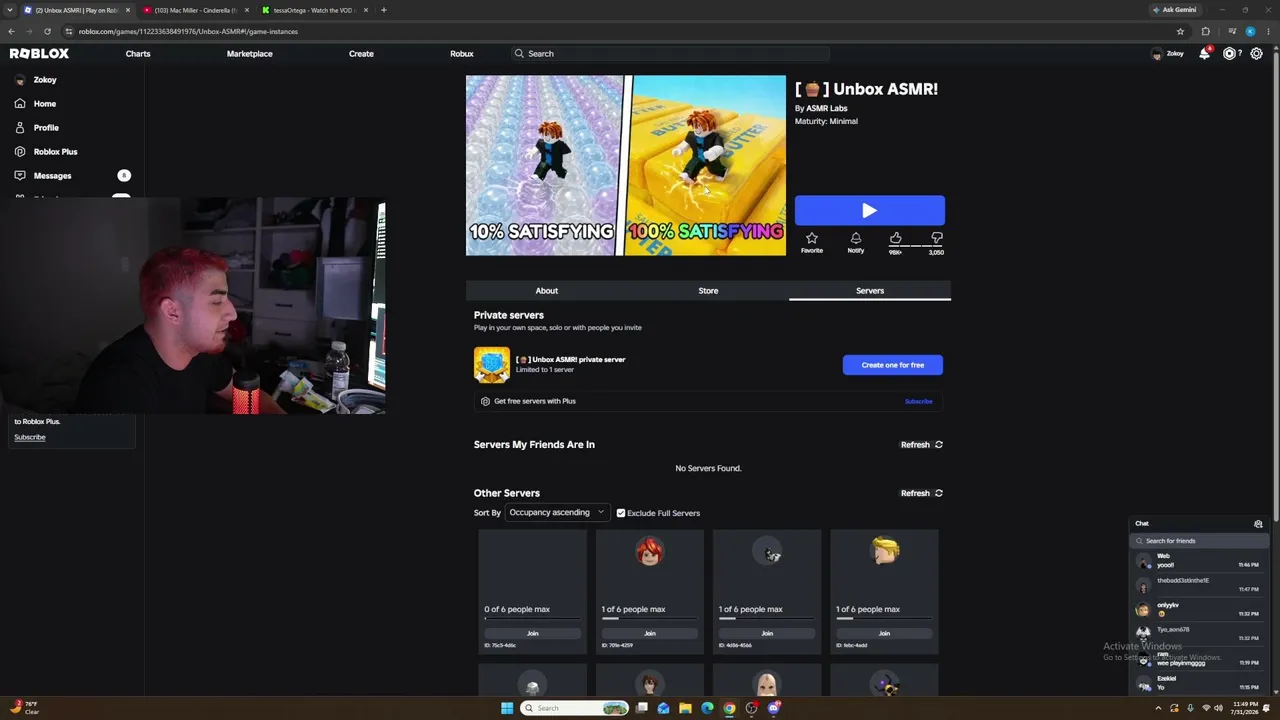Click Create one for free button
The image size is (1280, 720).
(893, 365)
